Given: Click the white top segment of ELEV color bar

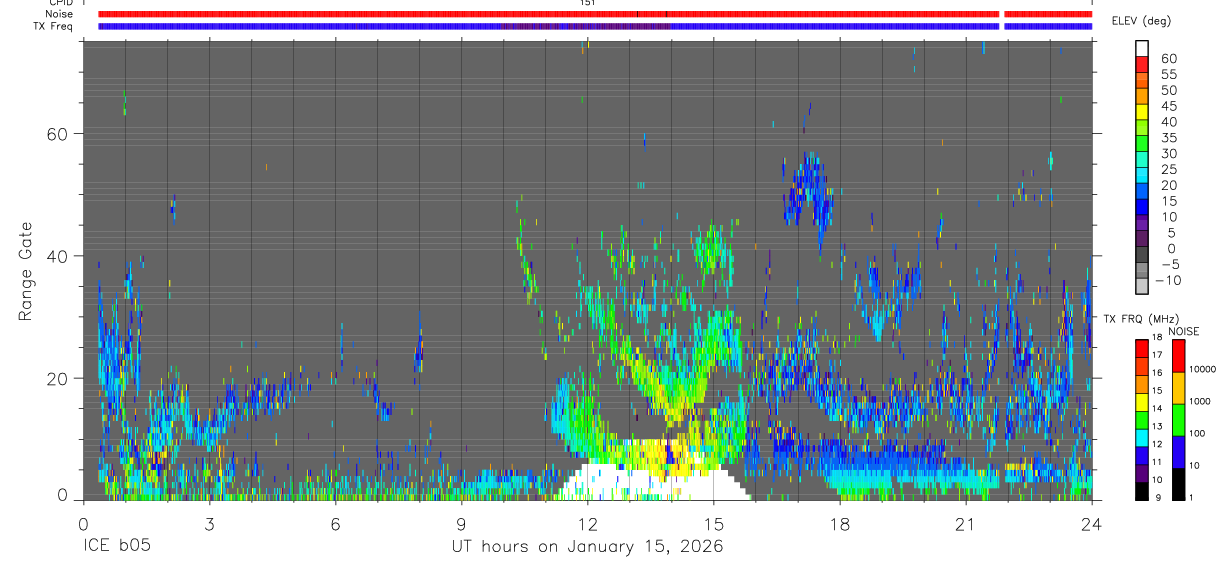Looking at the screenshot, I should (x=1142, y=48).
